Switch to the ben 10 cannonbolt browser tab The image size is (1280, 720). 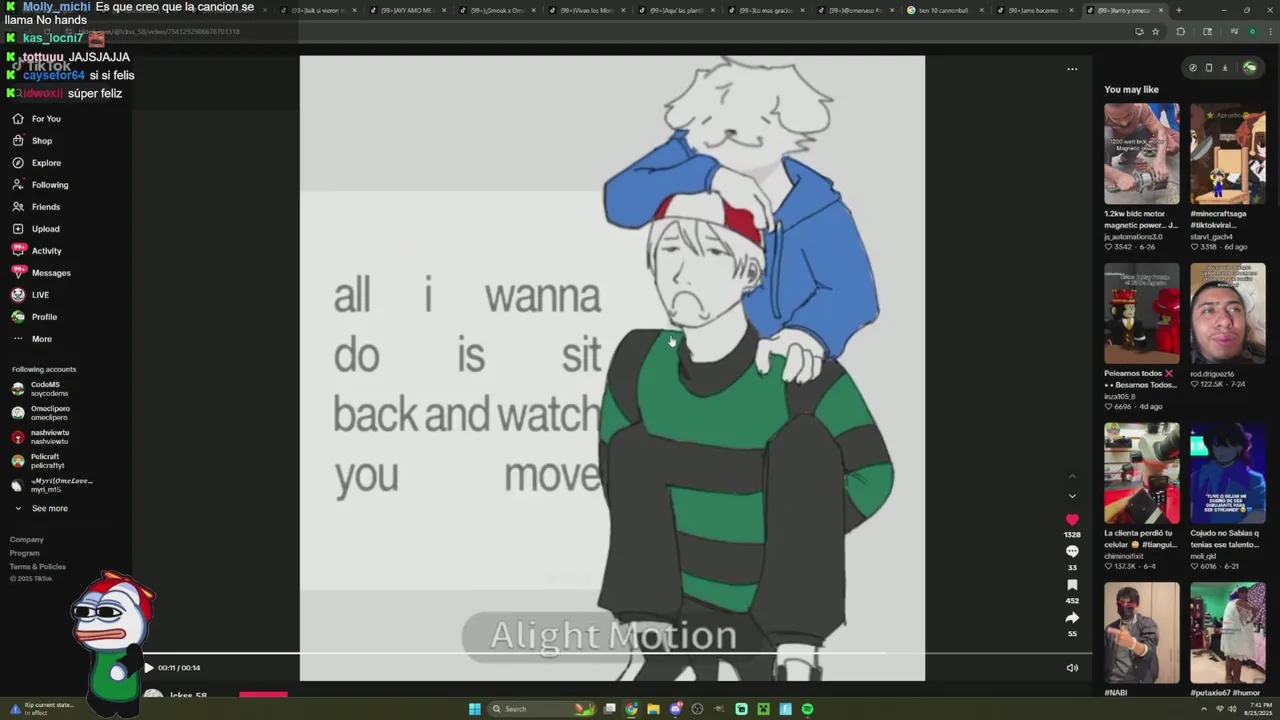point(944,10)
